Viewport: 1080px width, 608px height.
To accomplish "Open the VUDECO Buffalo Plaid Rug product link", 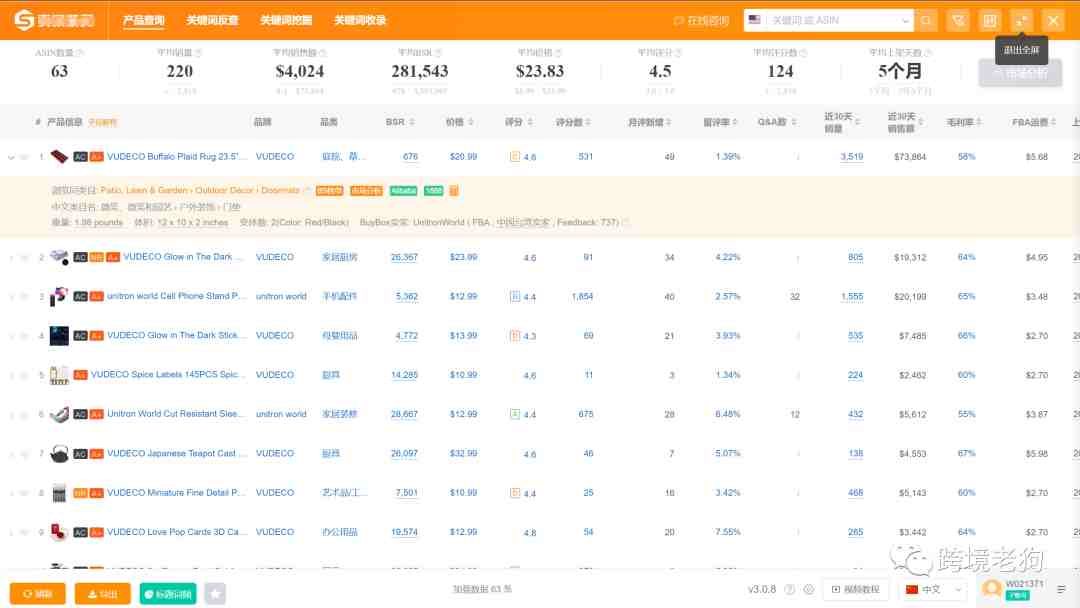I will point(177,157).
